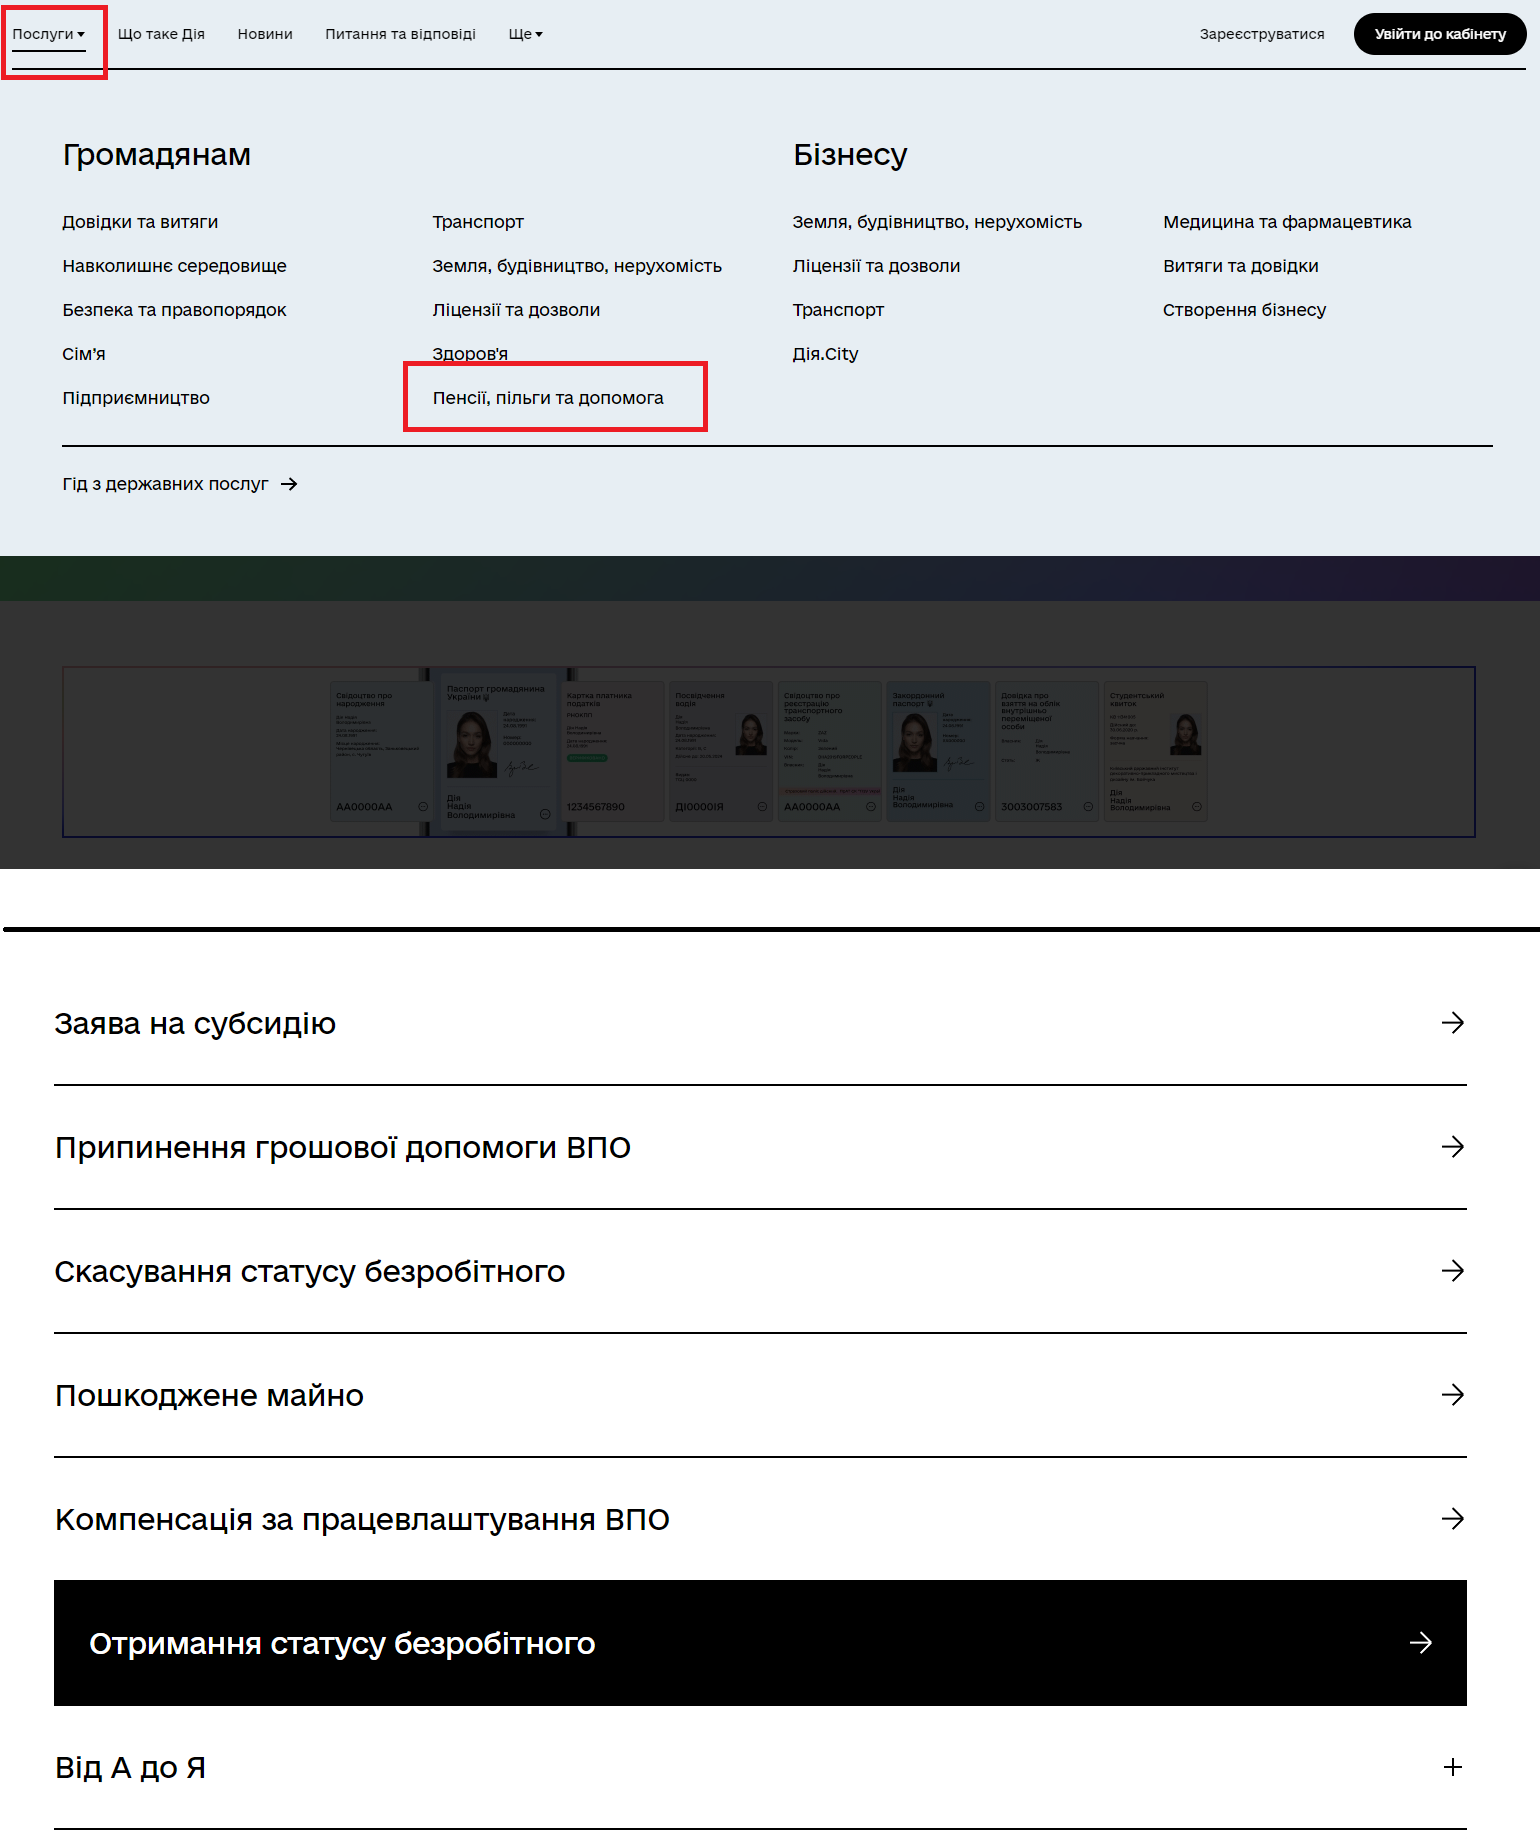Open Питання та відповіді page
Viewport: 1540px width, 1844px height.
[x=400, y=34]
